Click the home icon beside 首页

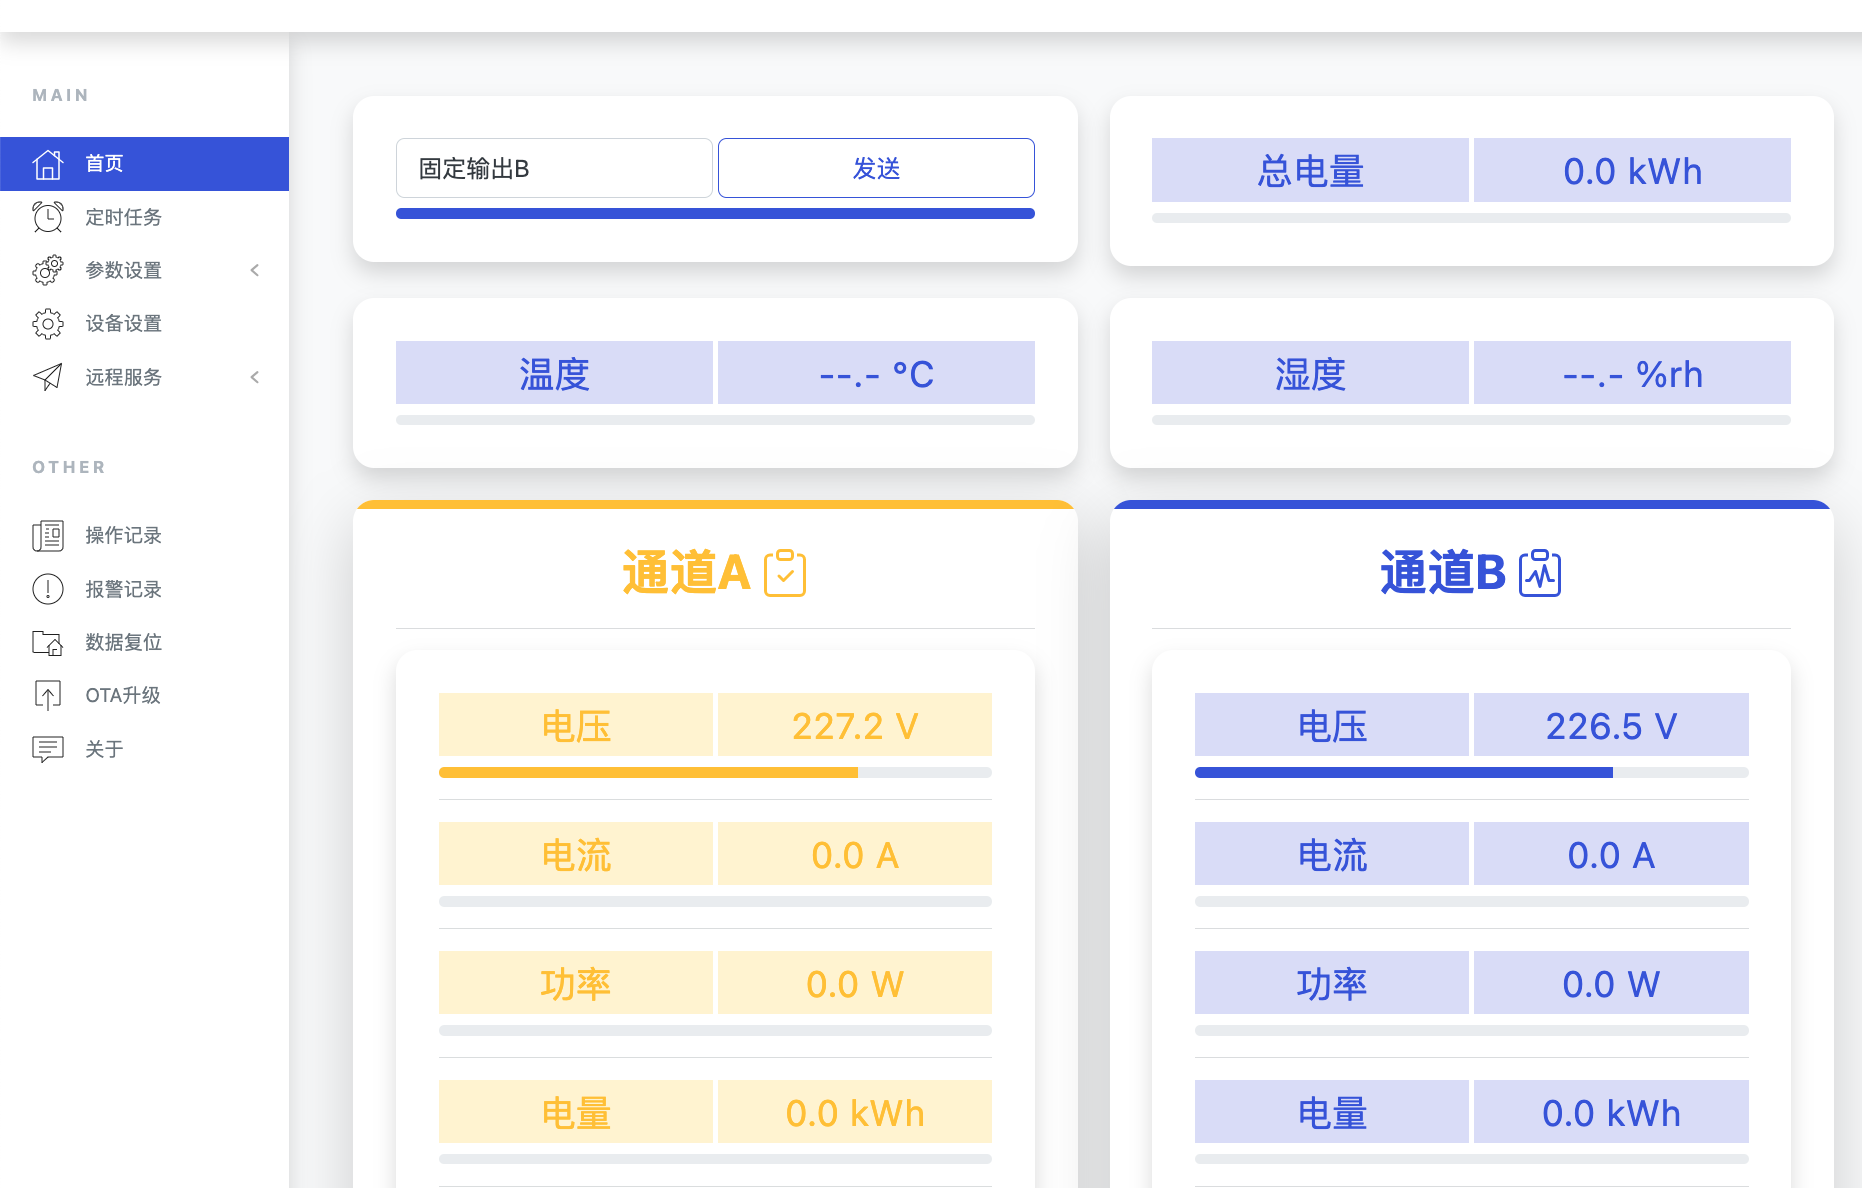(47, 164)
